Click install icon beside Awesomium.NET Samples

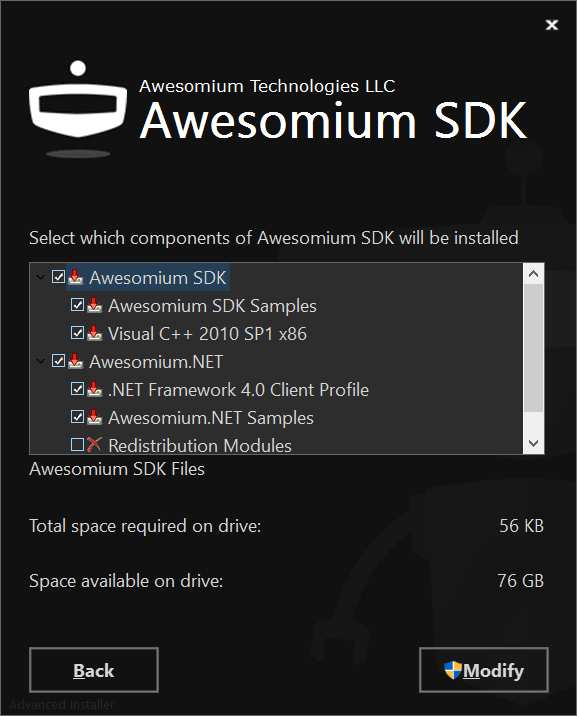(94, 417)
